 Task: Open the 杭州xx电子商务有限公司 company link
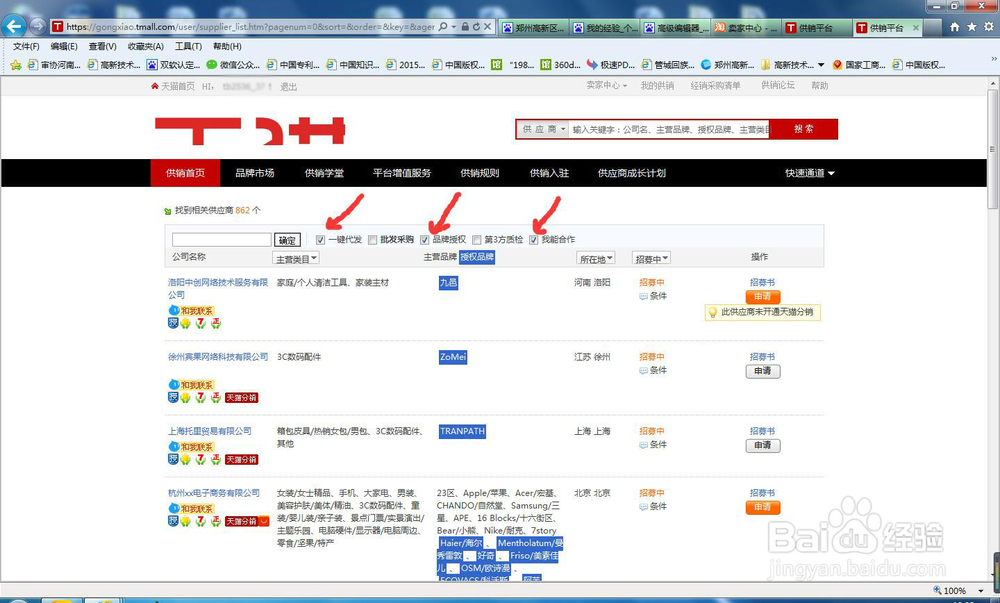[214, 493]
